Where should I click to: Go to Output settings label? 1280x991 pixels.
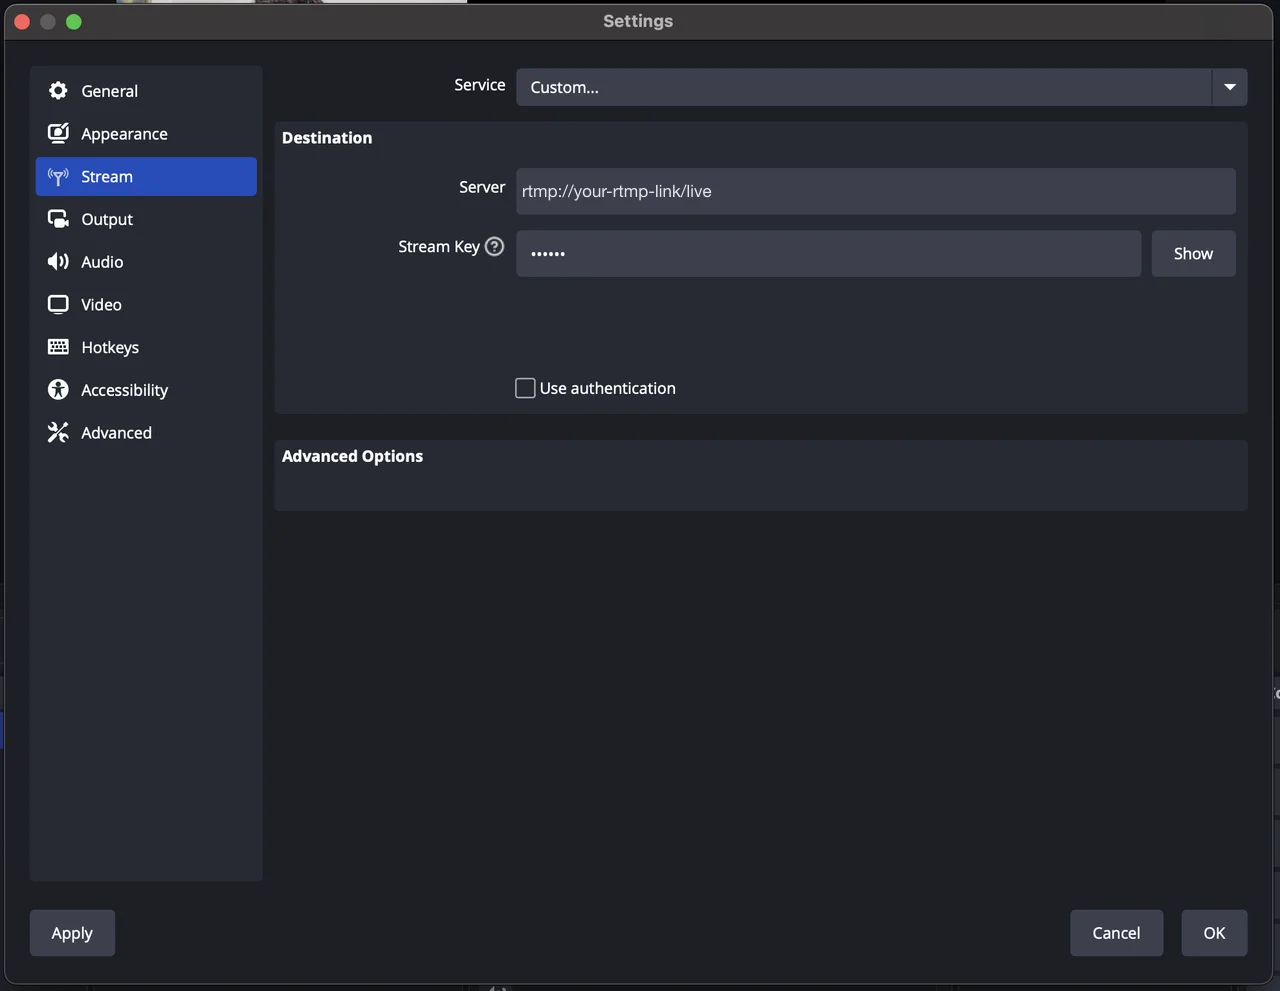click(x=107, y=219)
